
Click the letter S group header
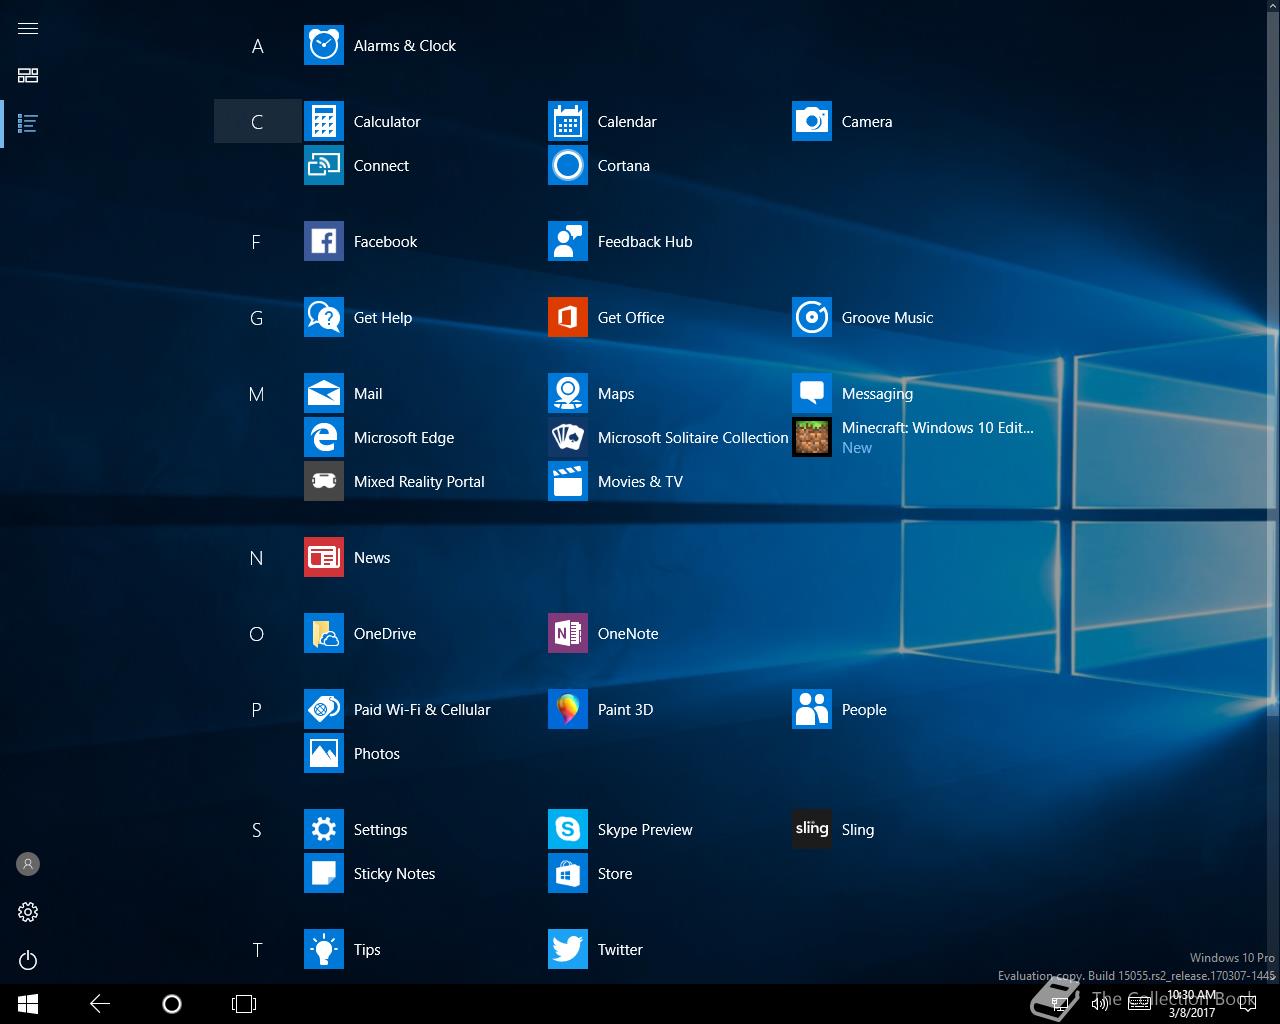[257, 829]
